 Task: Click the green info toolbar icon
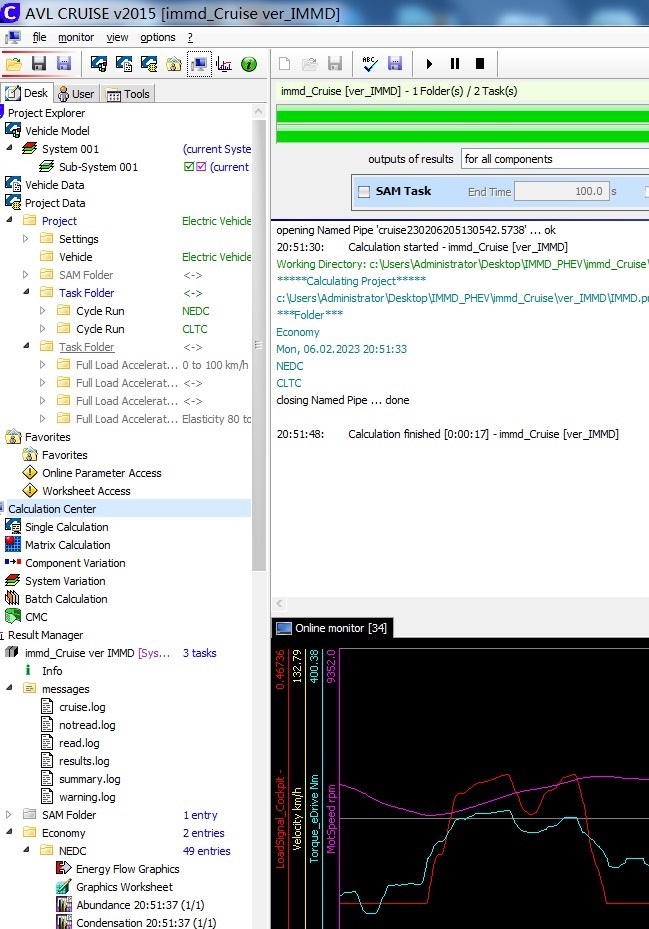click(249, 64)
